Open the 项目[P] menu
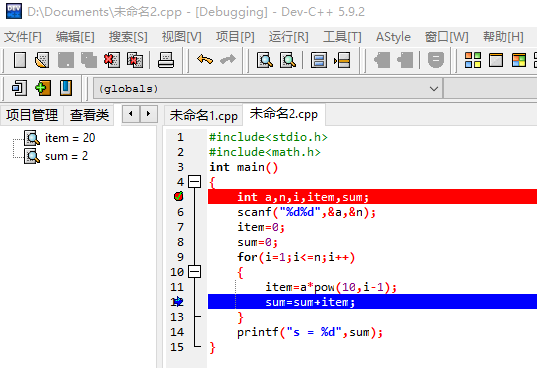The height and width of the screenshot is (368, 537). [x=235, y=37]
